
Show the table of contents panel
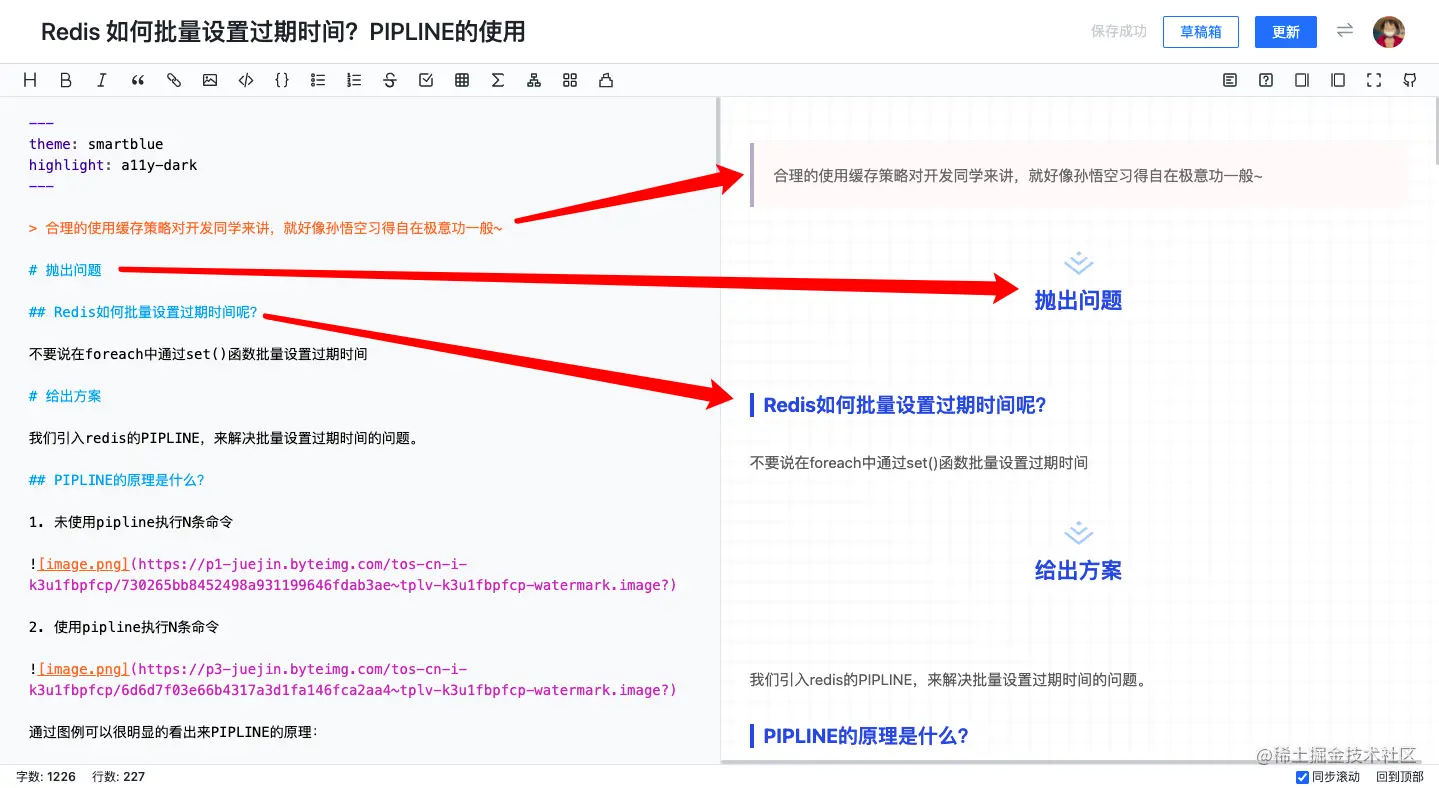pos(1230,81)
